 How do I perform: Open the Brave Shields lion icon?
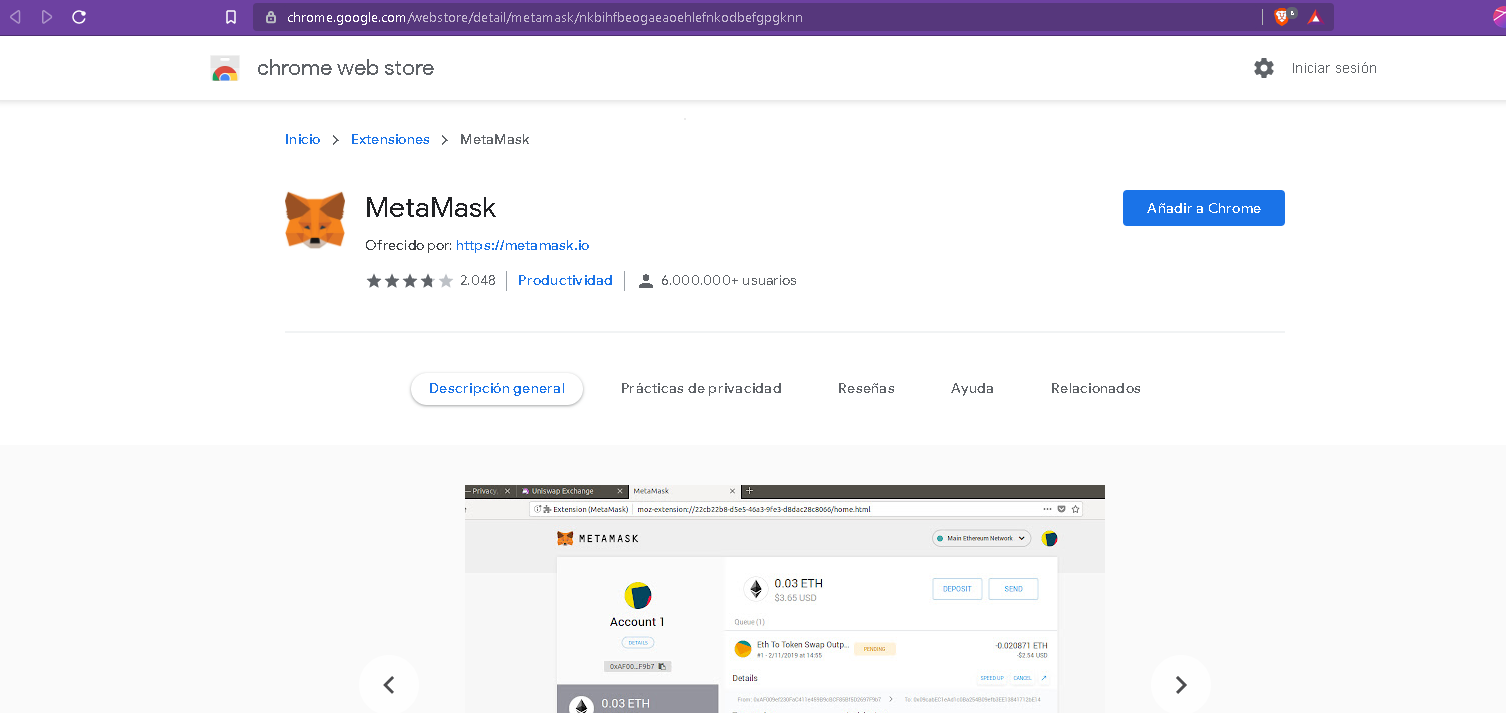(1283, 17)
